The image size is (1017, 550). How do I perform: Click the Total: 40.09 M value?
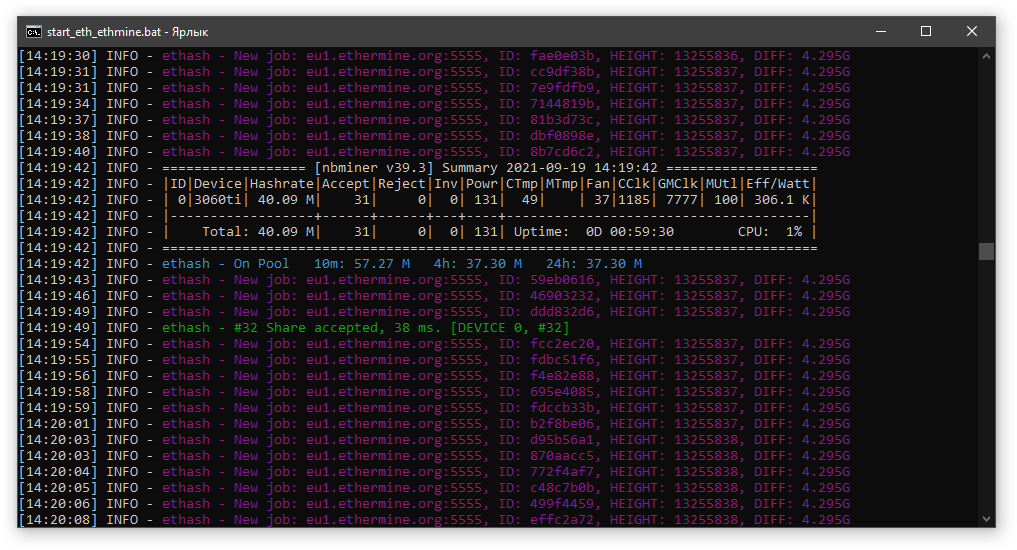[258, 232]
